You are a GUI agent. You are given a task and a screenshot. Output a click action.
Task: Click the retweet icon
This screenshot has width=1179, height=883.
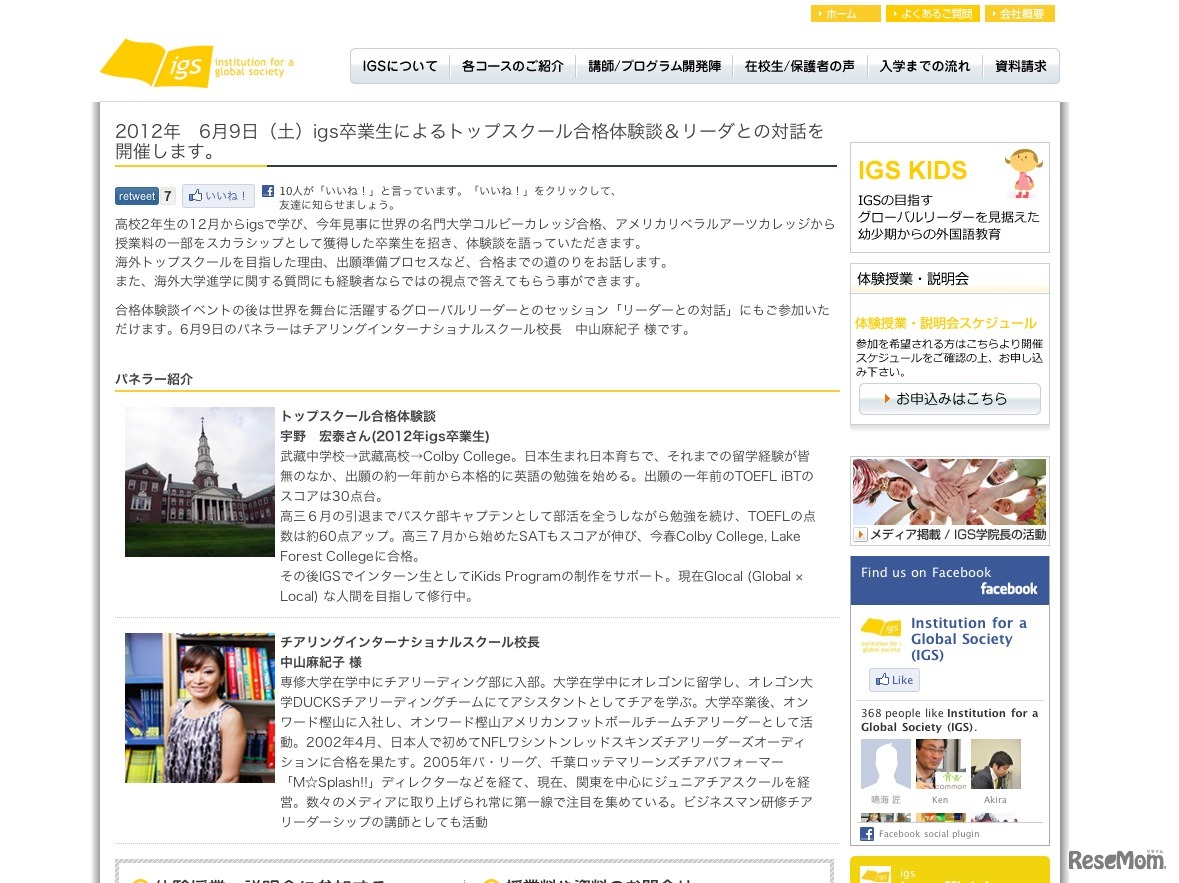pos(136,196)
